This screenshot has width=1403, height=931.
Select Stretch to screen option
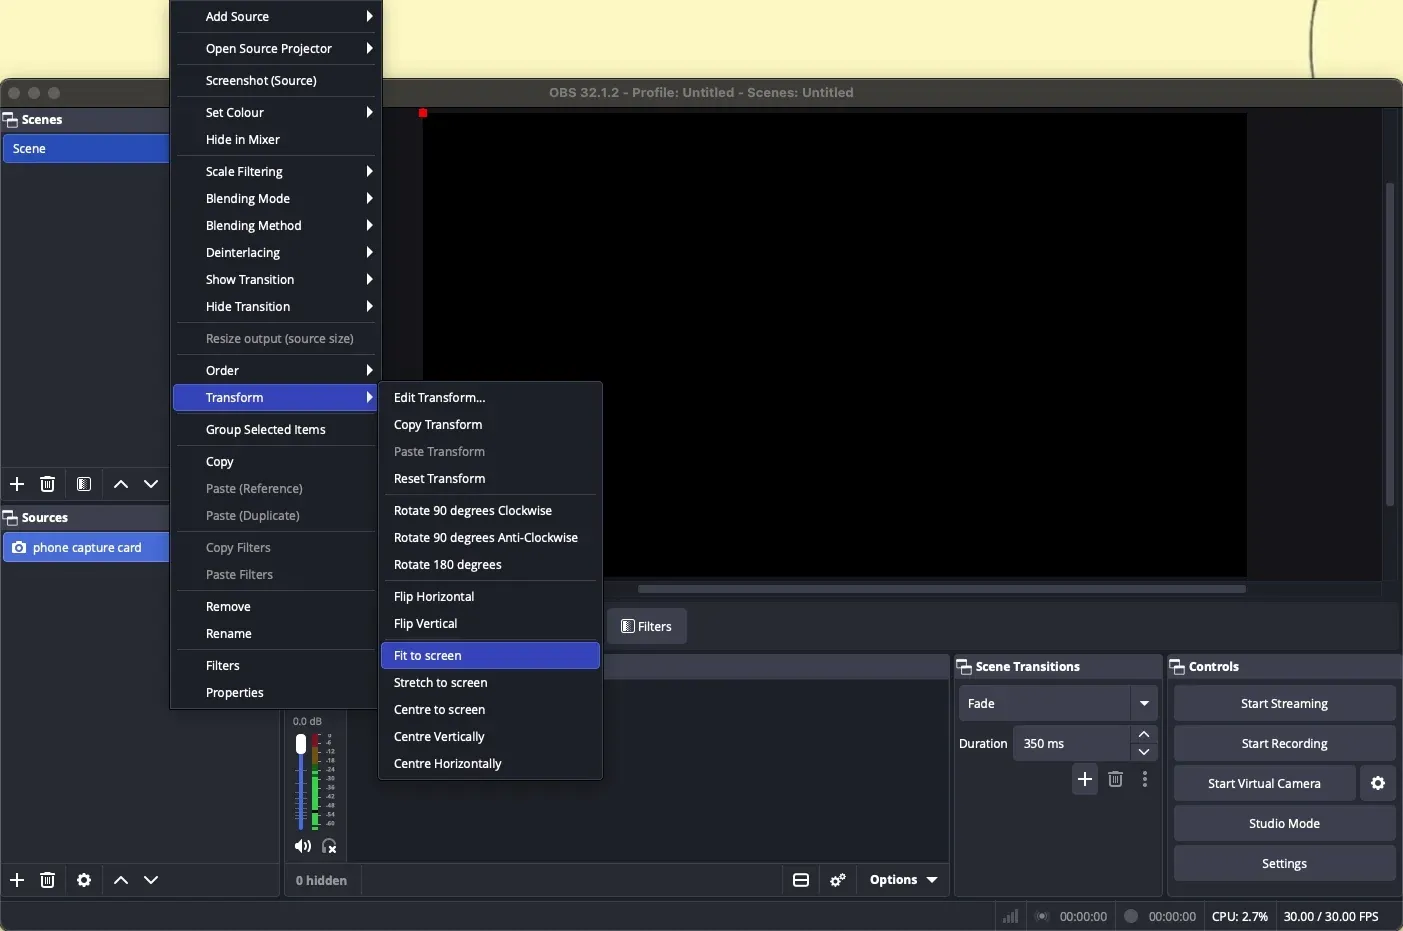coord(490,683)
